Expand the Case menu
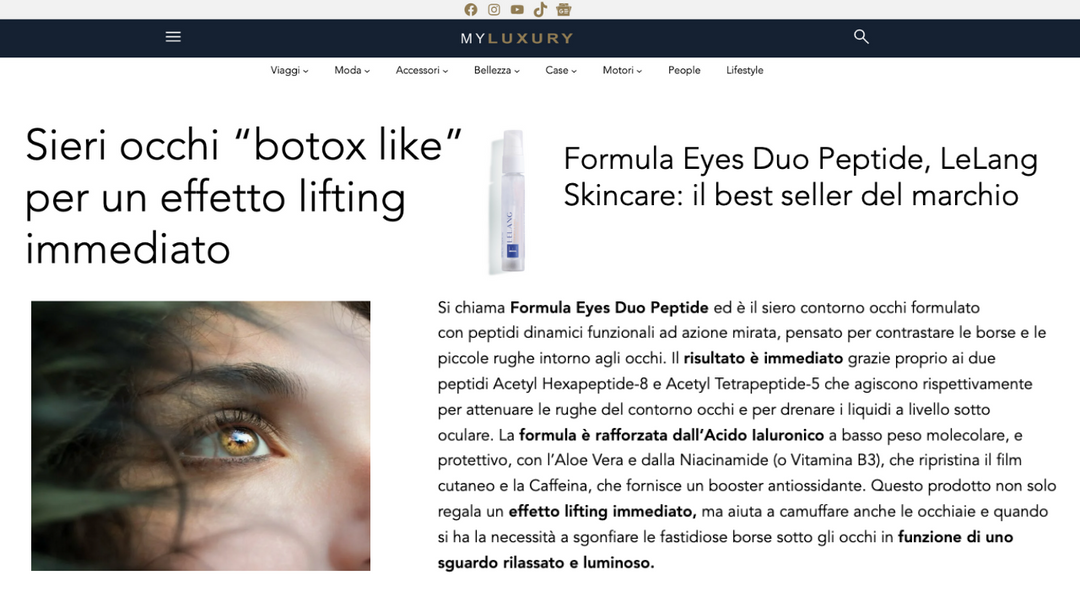1080x608 pixels. (561, 70)
